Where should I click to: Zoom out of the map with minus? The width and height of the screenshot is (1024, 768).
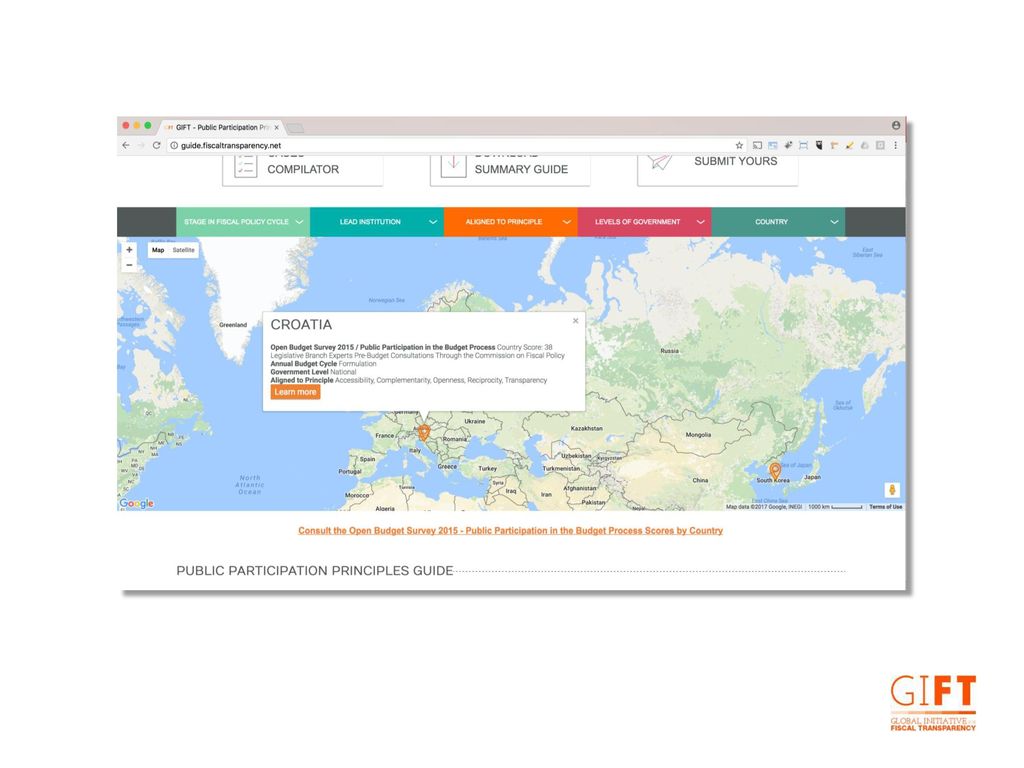point(129,264)
